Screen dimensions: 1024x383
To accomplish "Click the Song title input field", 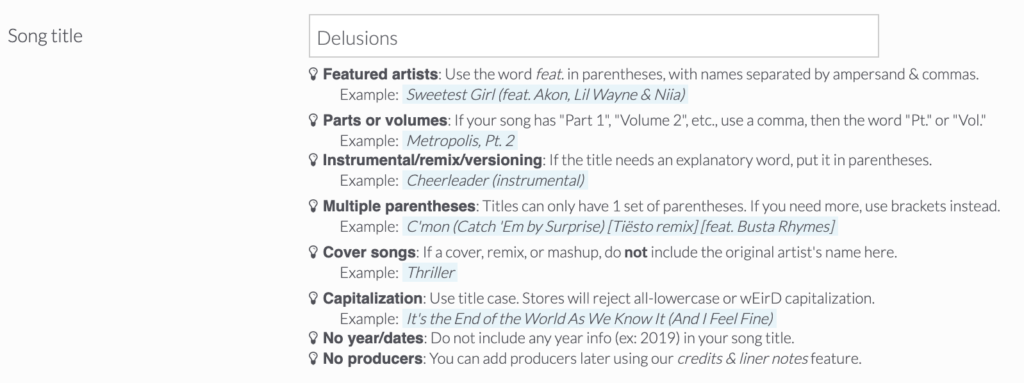I will [x=593, y=36].
